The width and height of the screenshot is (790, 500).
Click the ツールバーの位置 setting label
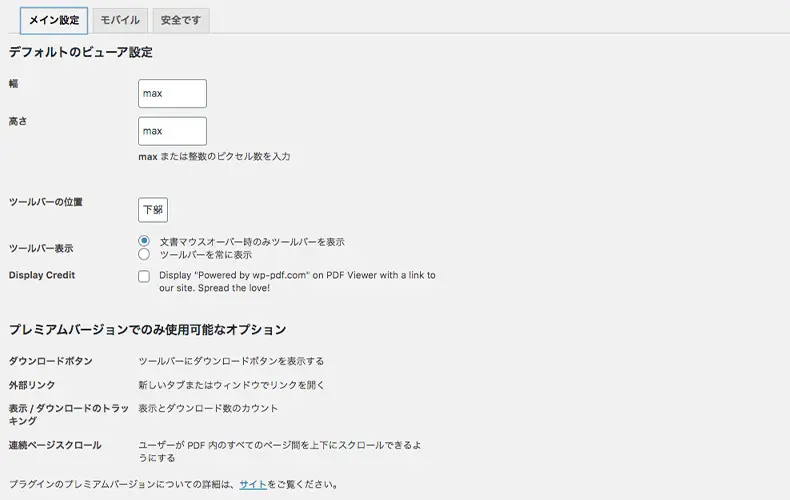[x=46, y=202]
